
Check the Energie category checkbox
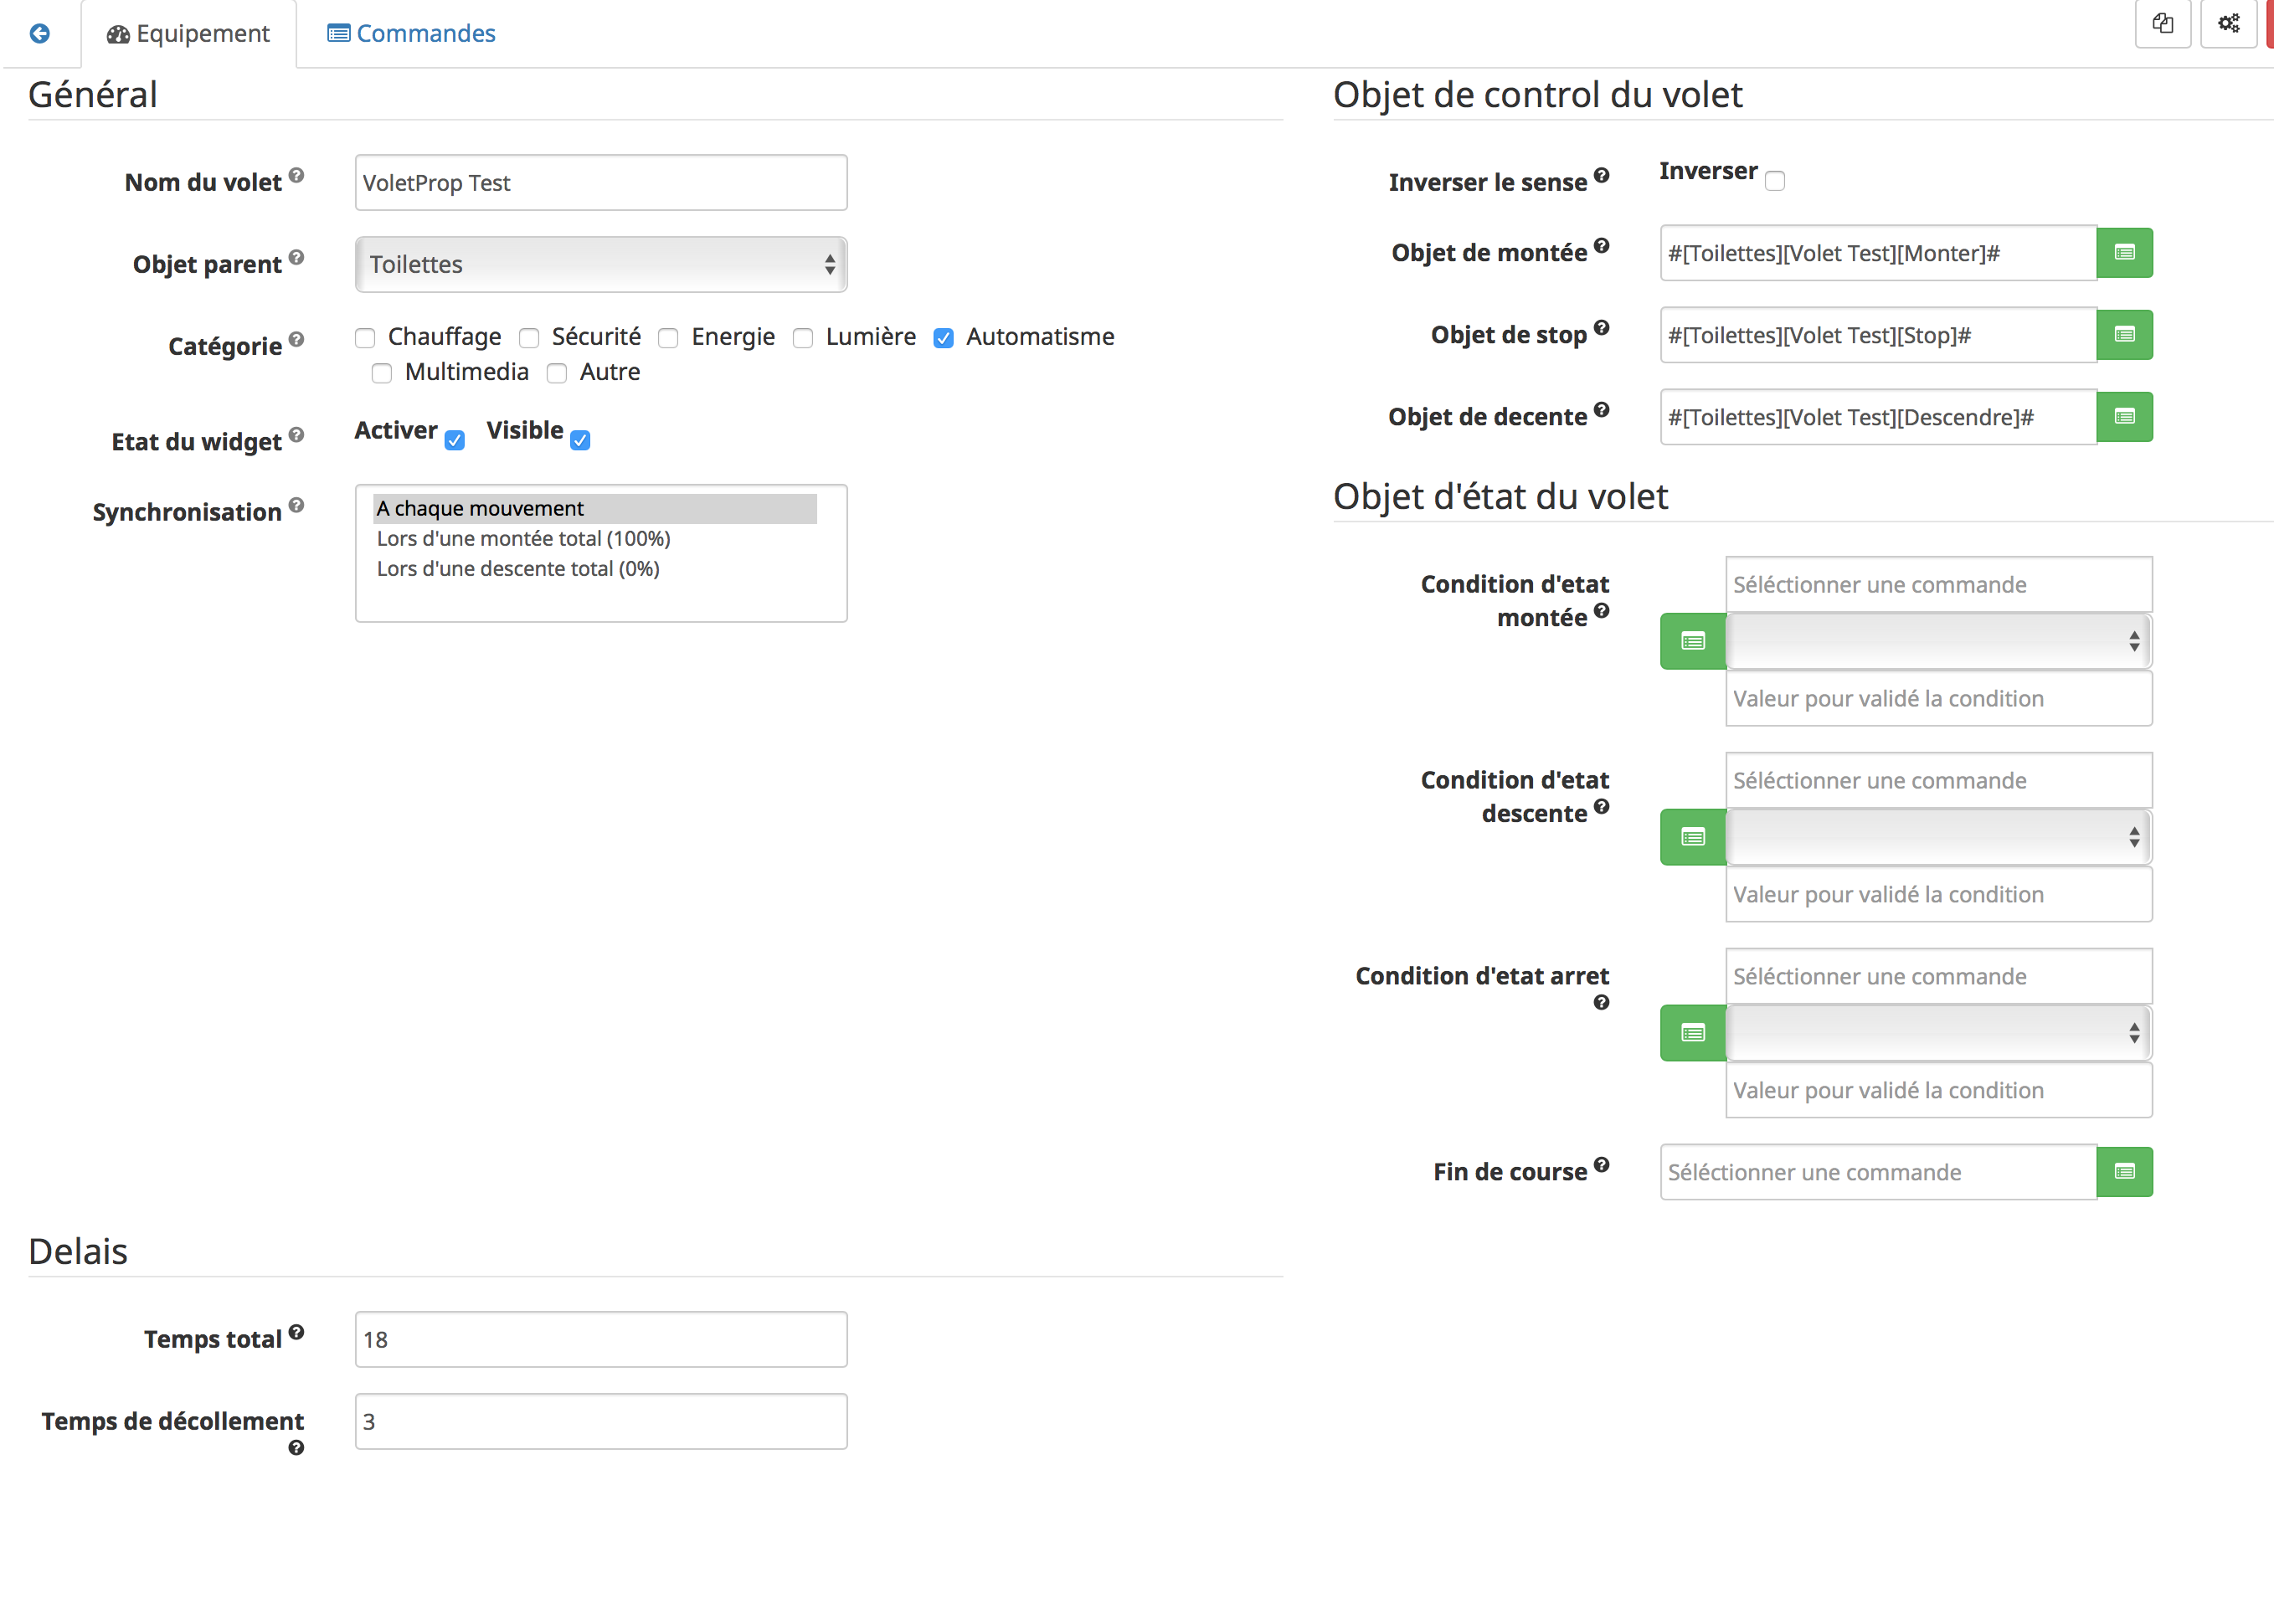[x=668, y=338]
